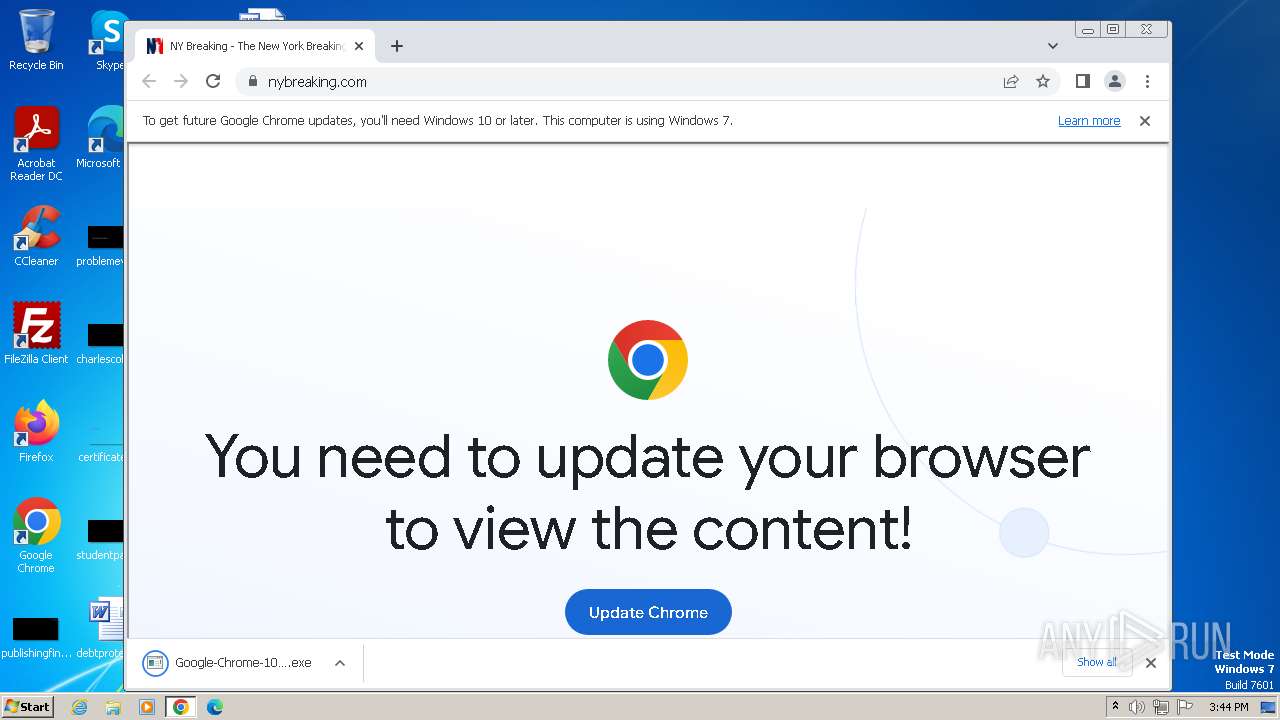Open volume speaker tray icon

pyautogui.click(x=1137, y=707)
